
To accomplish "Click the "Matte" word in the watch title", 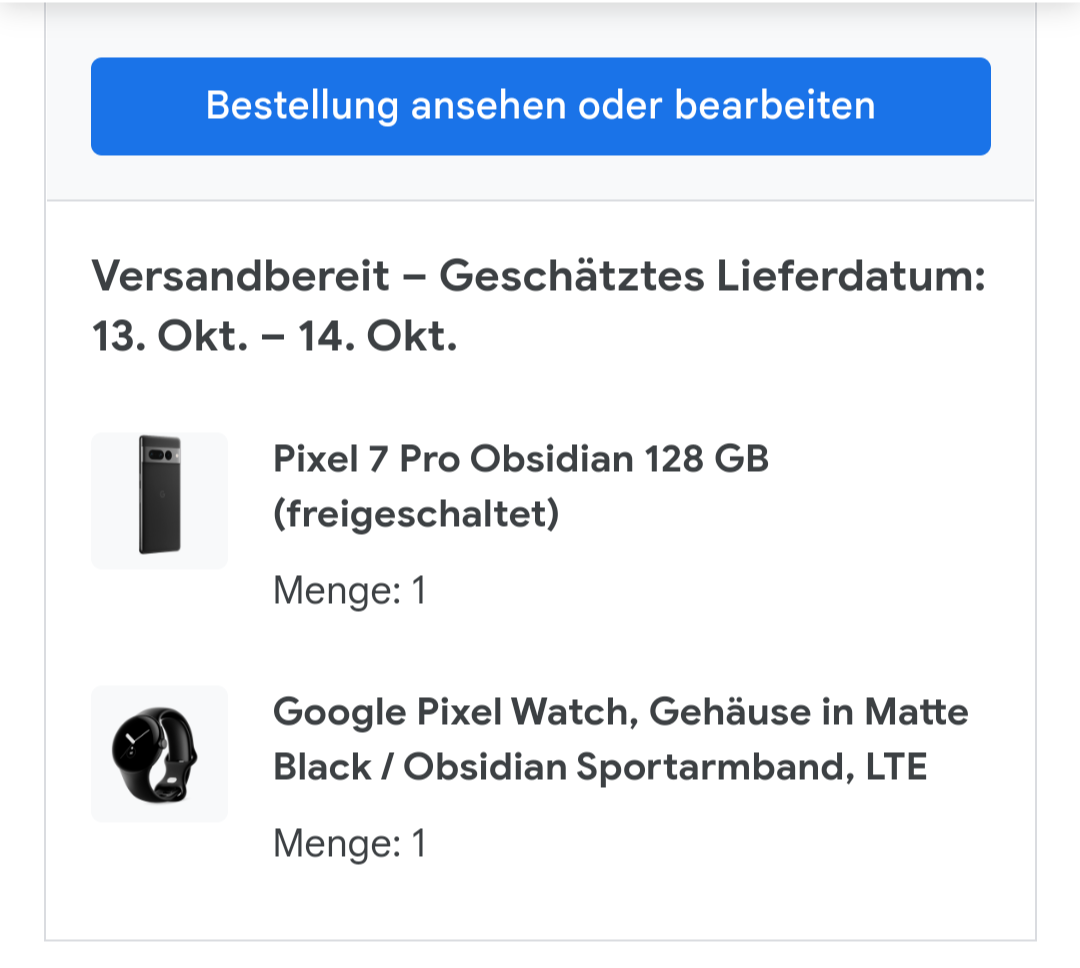I will pos(917,712).
